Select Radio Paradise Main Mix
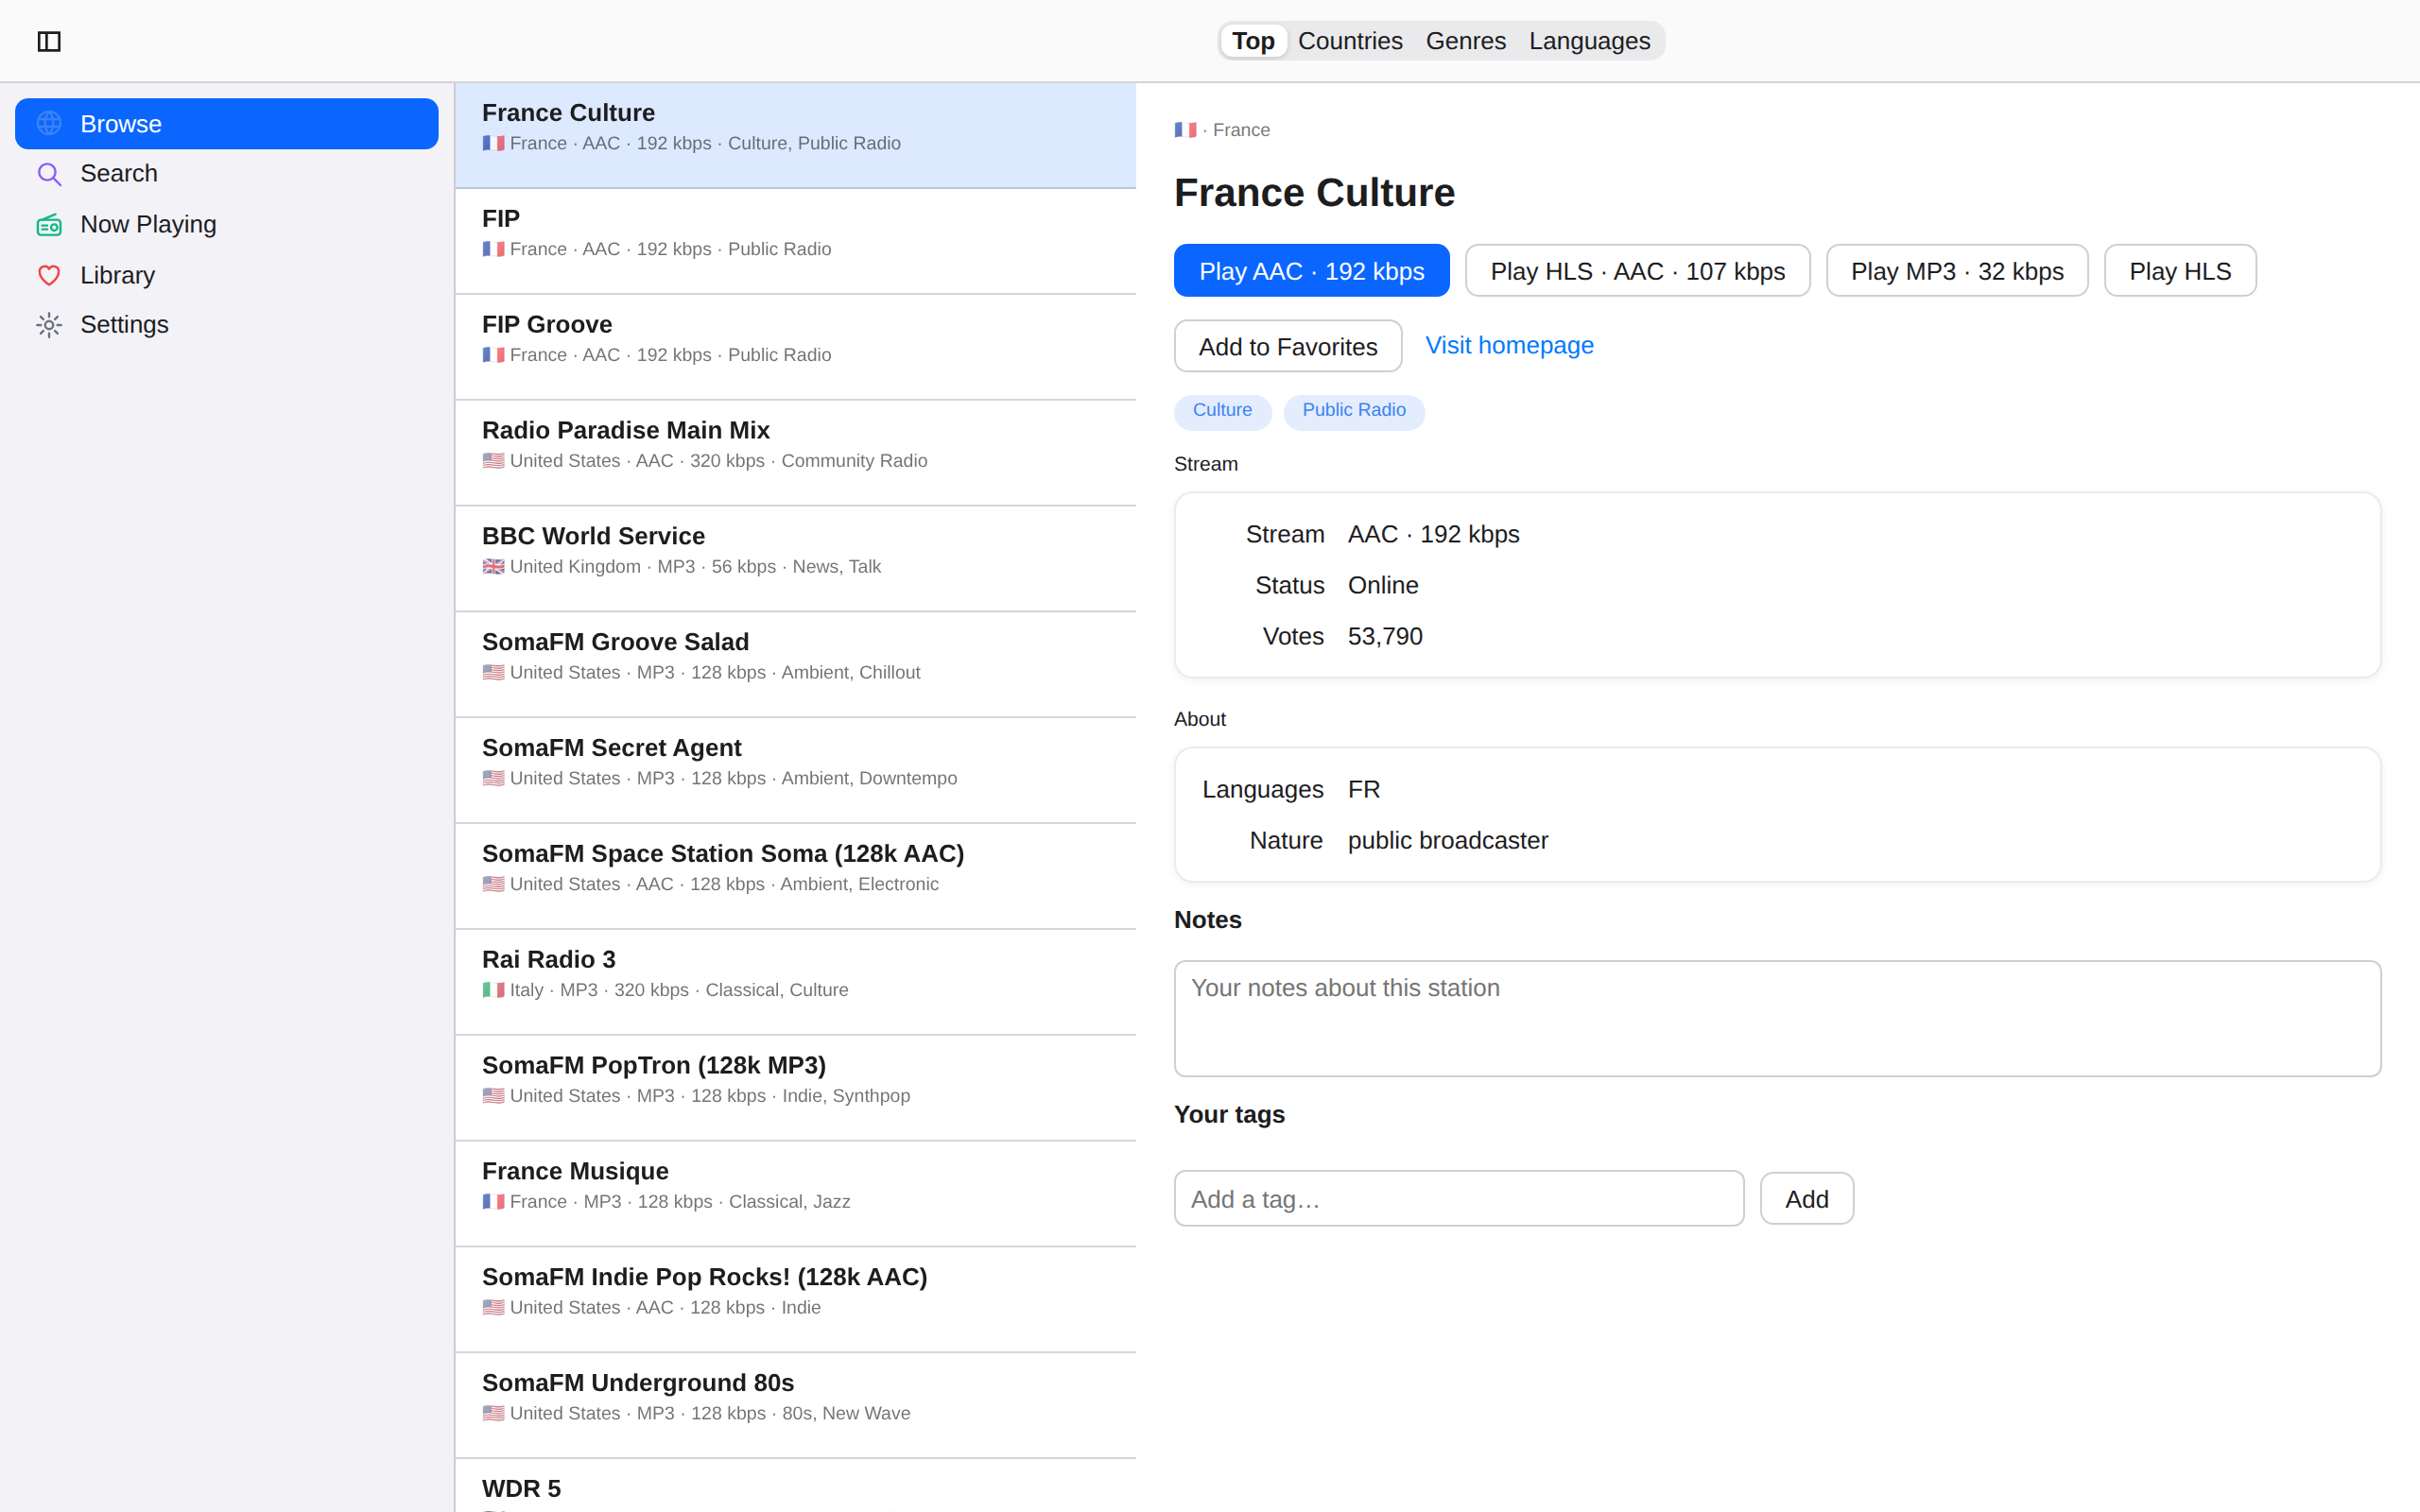Viewport: 2420px width, 1512px height. 795,453
